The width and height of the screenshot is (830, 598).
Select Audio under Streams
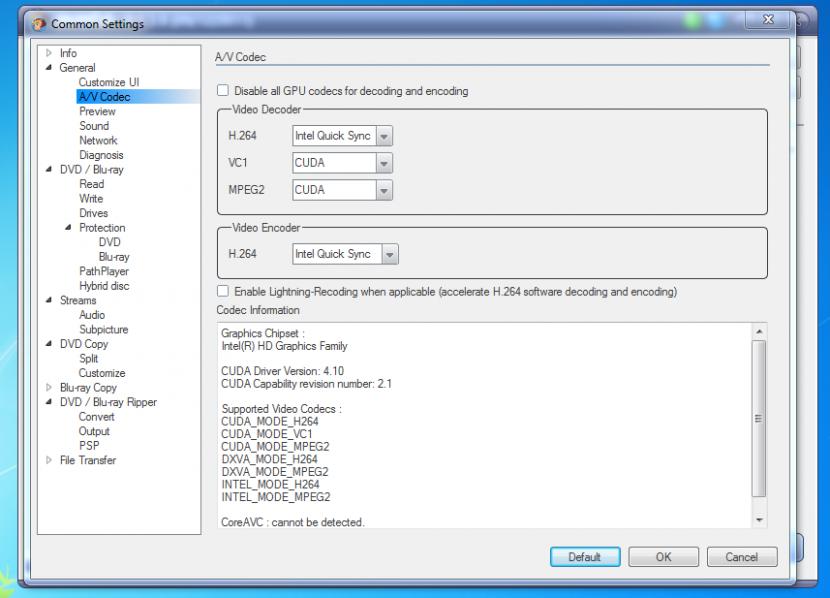(92, 314)
